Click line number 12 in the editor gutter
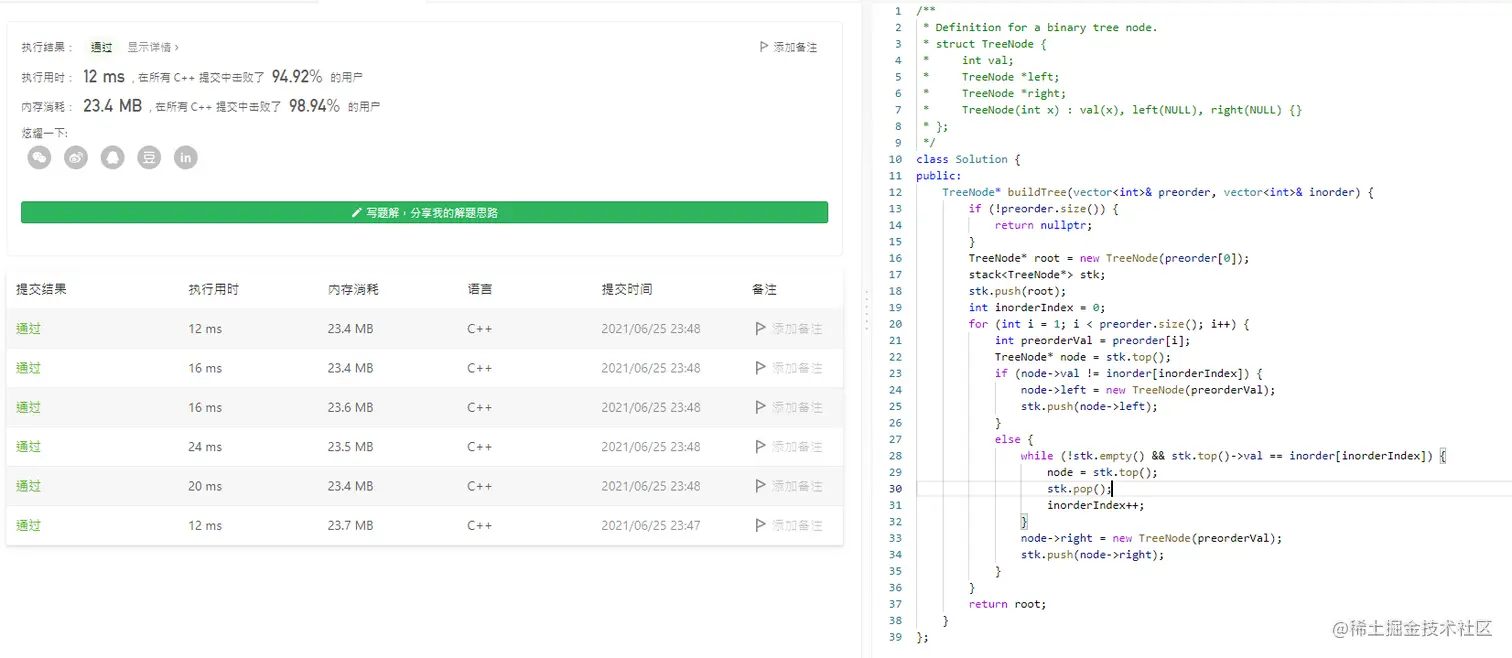 [896, 192]
